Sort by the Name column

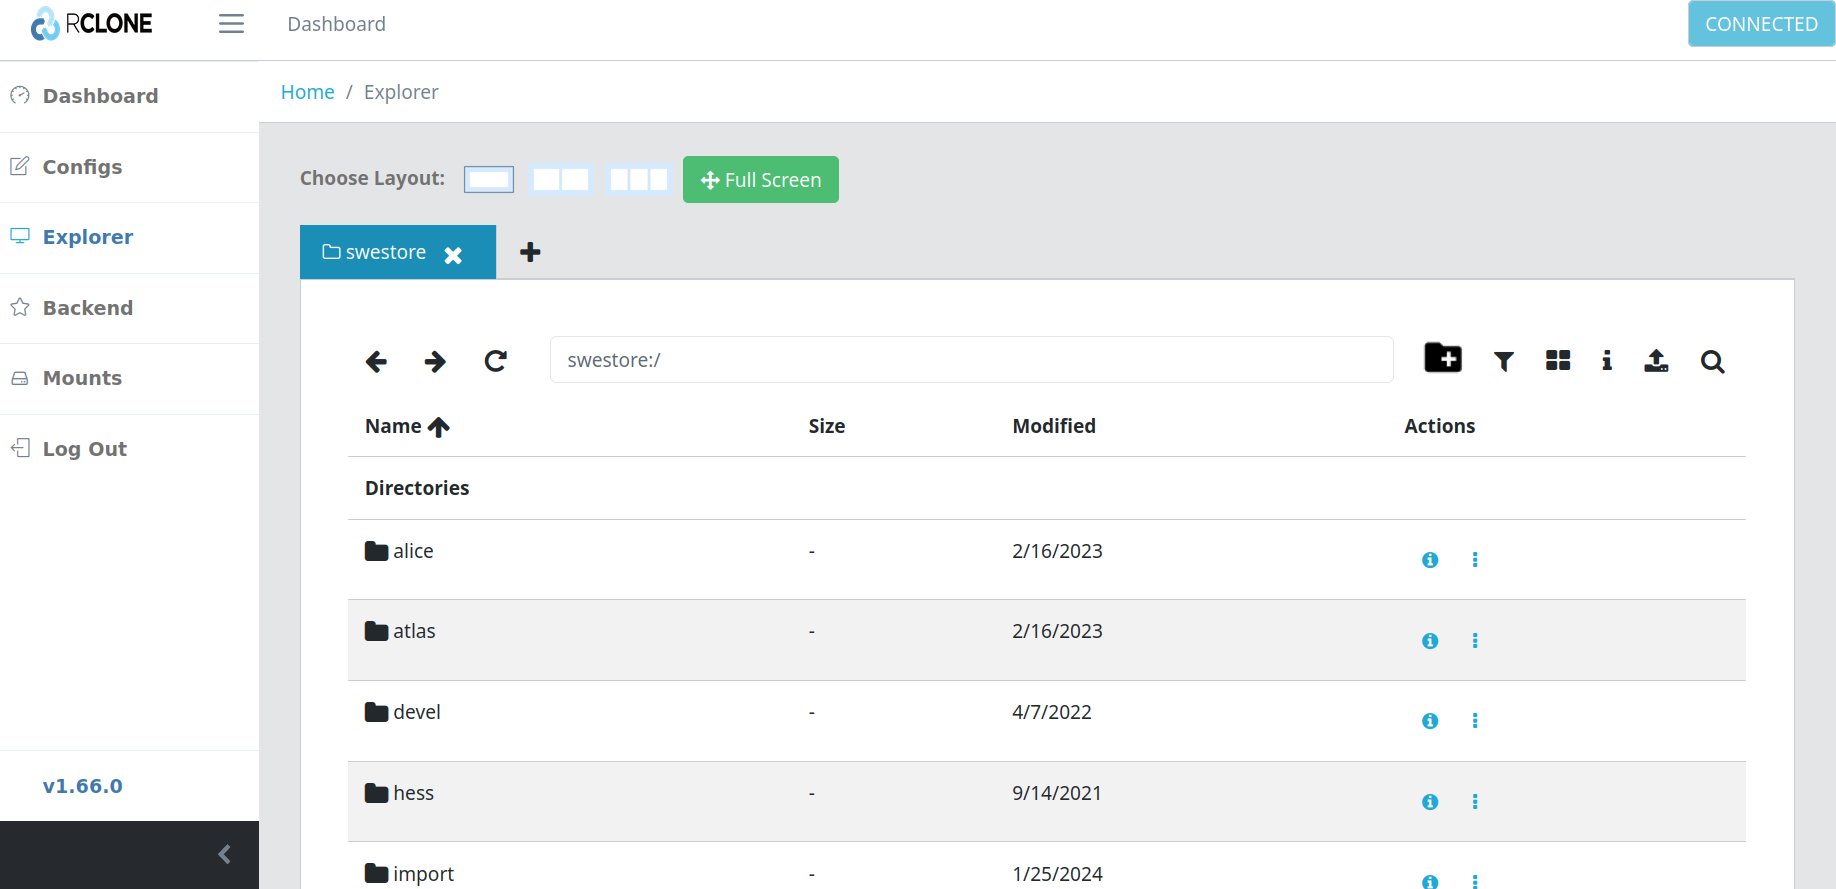point(407,427)
